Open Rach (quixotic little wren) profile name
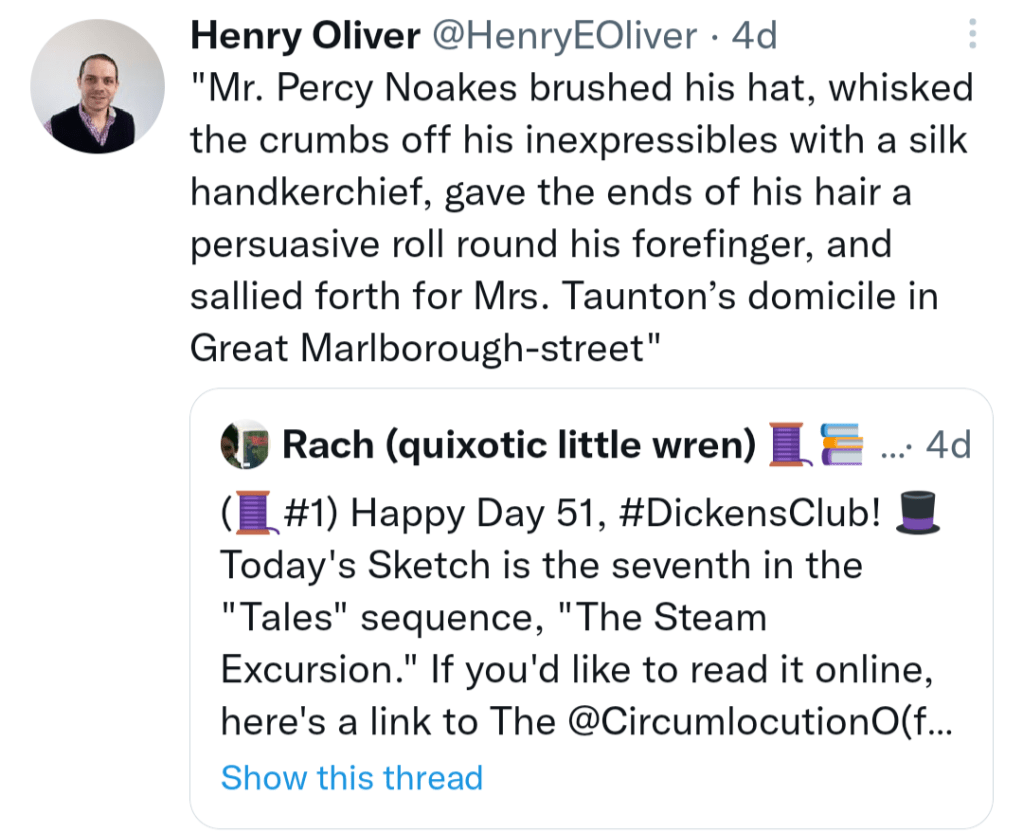This screenshot has height=833, width=1023. (518, 445)
